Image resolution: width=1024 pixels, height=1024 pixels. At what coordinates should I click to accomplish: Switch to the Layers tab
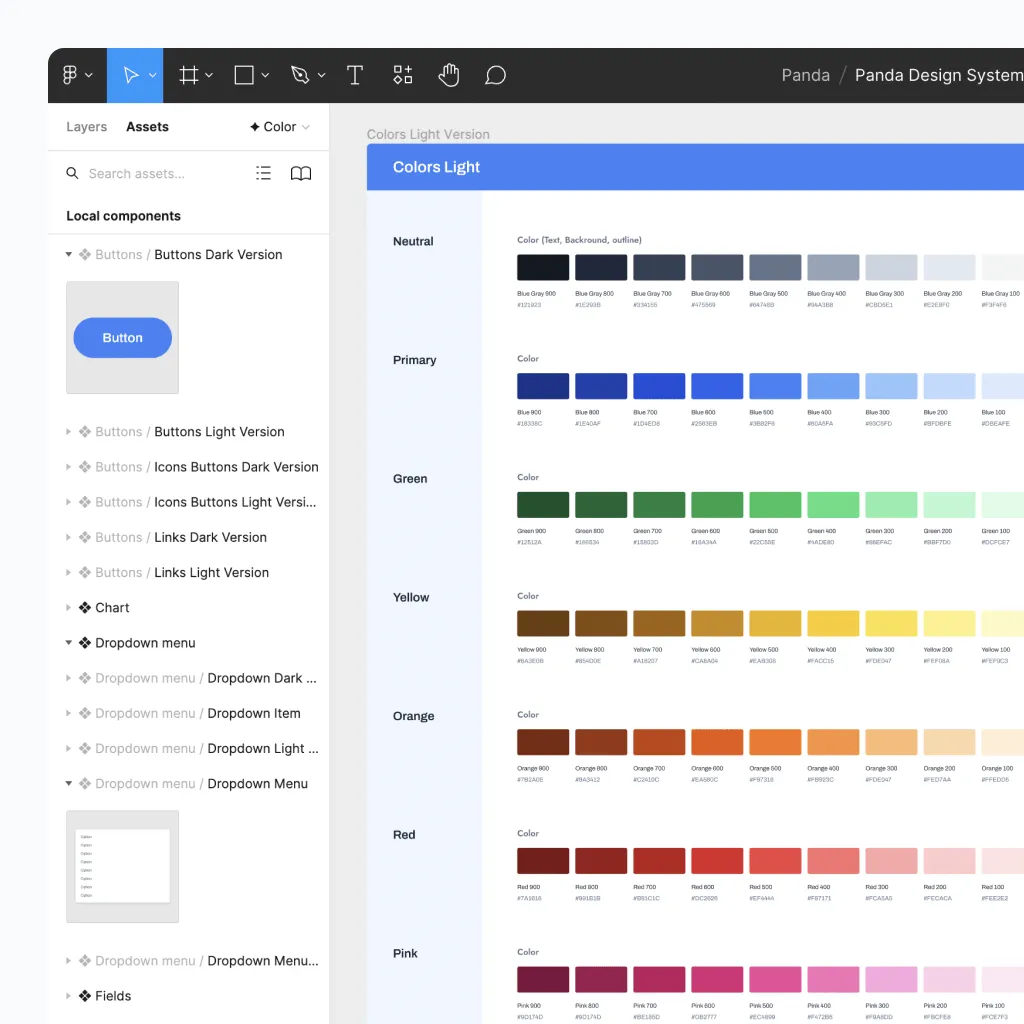pos(86,126)
